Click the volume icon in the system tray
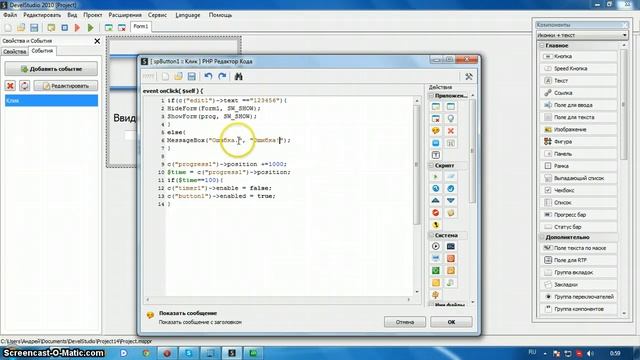Screen dimensions: 640x360 (589, 353)
